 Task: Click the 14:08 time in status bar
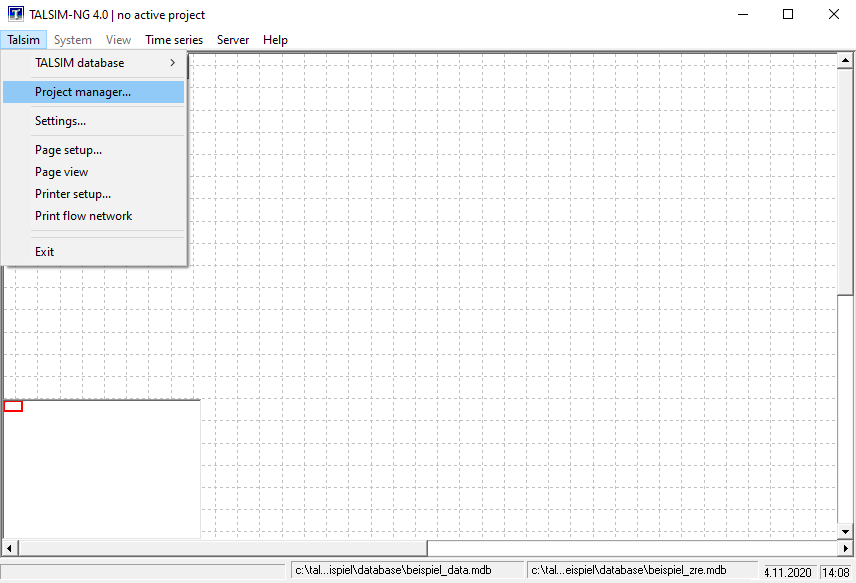tap(836, 572)
